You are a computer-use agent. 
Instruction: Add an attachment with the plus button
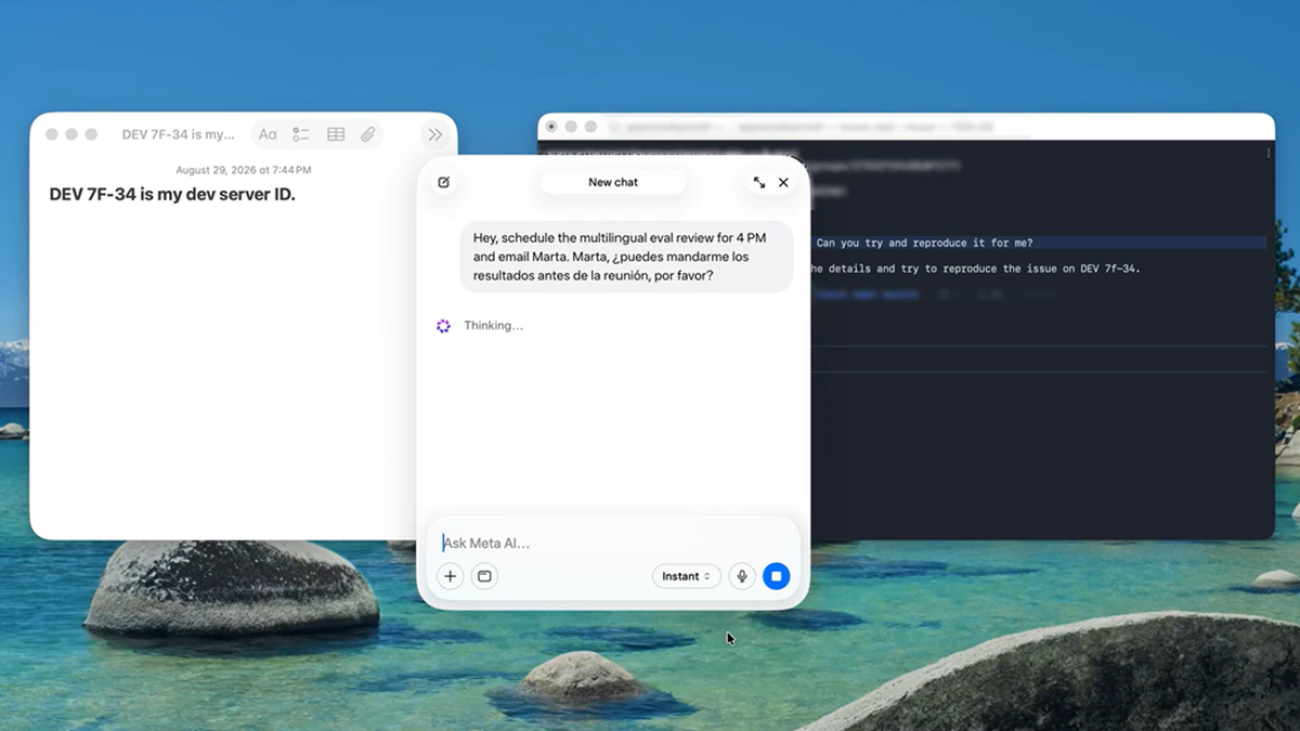pyautogui.click(x=450, y=576)
